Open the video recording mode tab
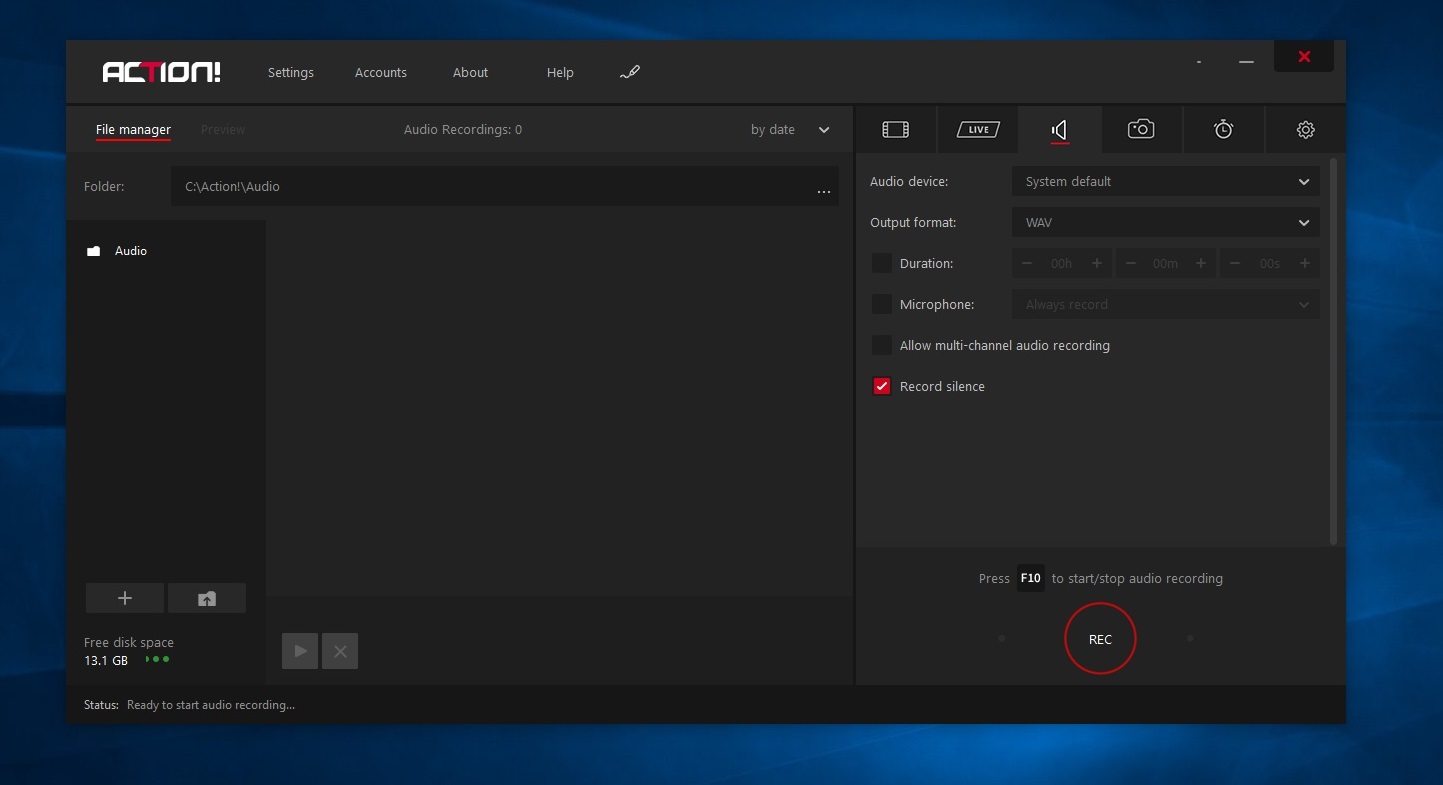 [895, 129]
